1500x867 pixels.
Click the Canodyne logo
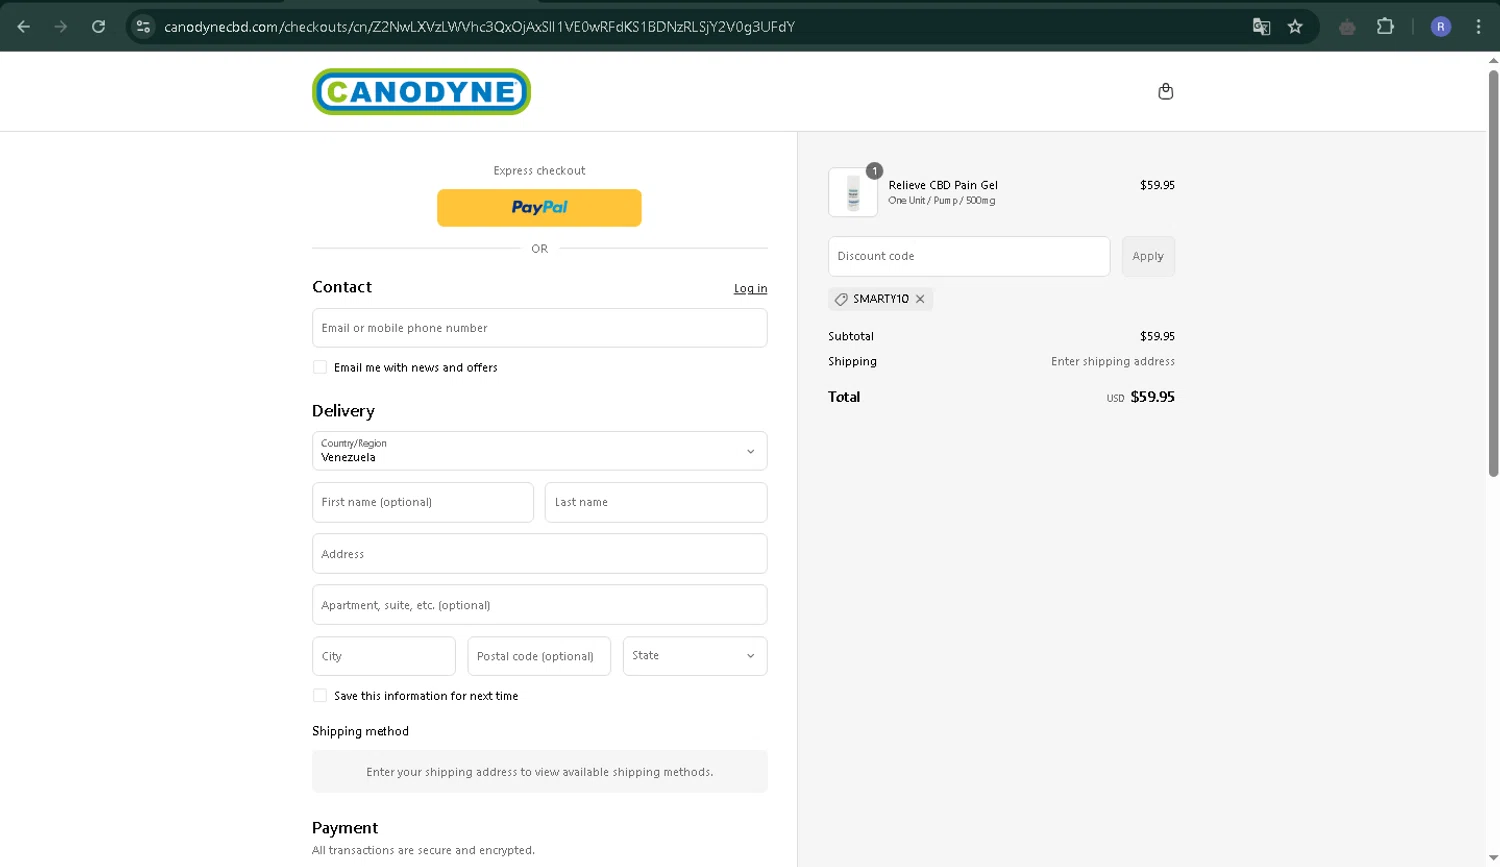point(421,91)
